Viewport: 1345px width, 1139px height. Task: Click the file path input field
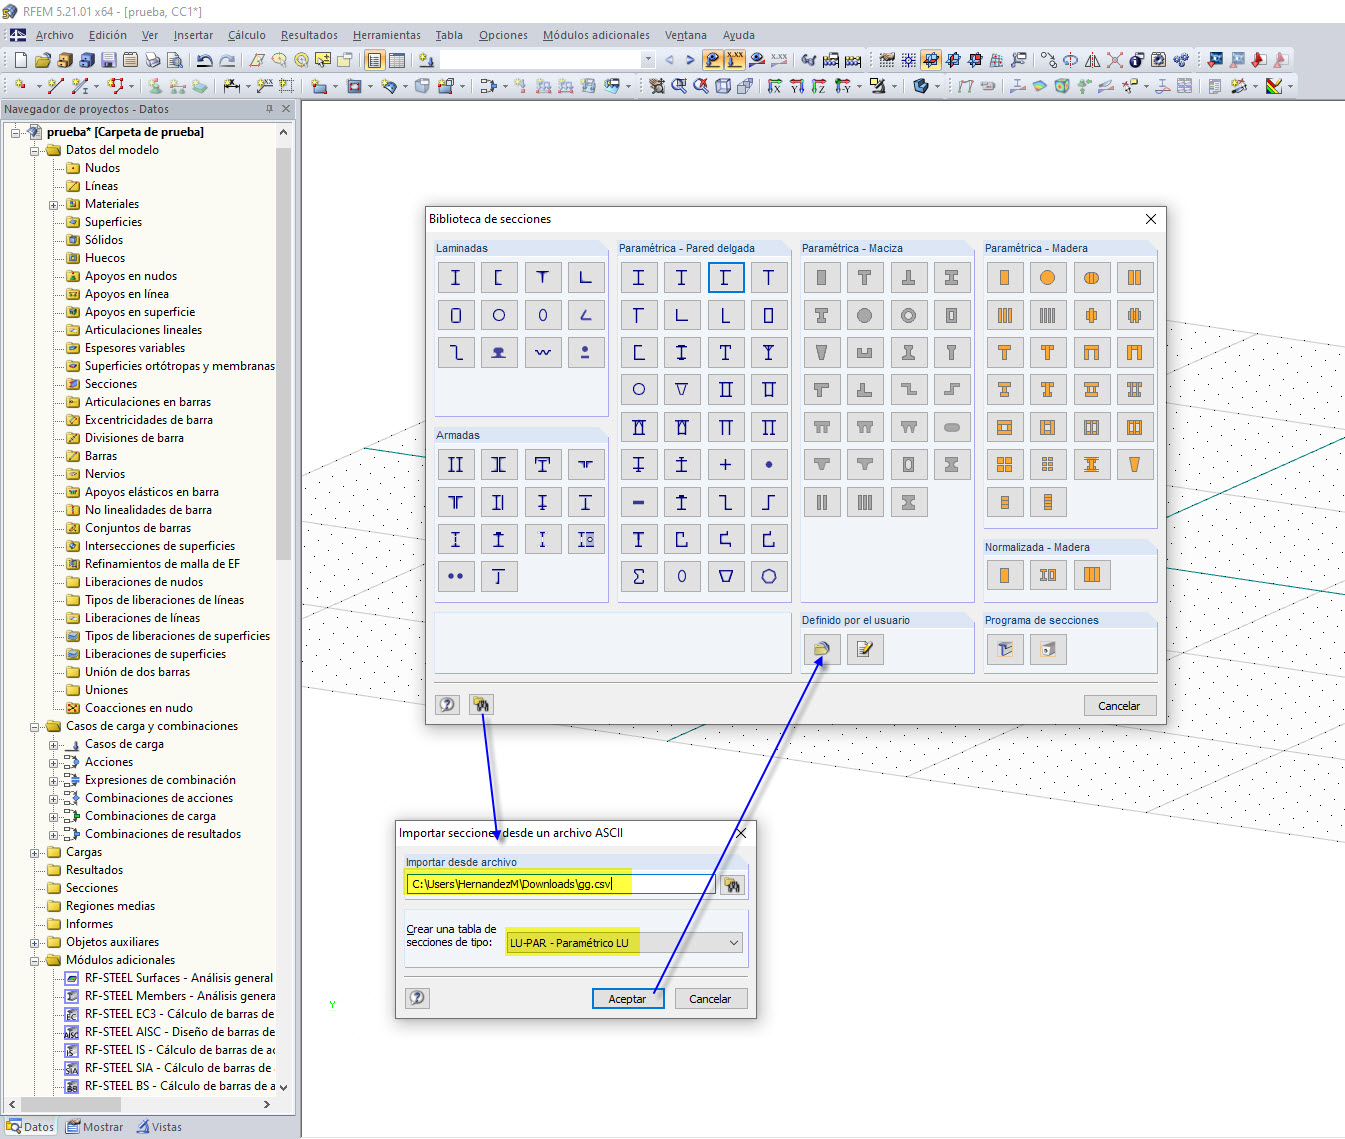click(561, 884)
